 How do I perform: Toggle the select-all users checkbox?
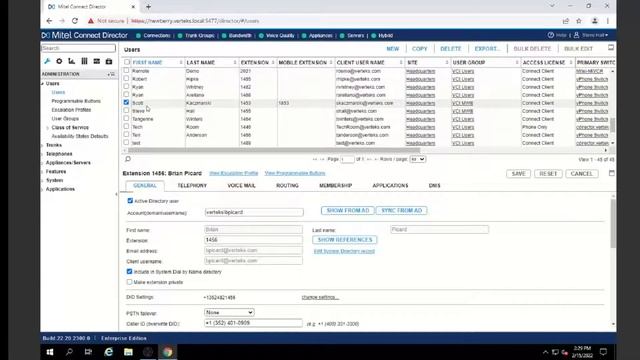[127, 62]
